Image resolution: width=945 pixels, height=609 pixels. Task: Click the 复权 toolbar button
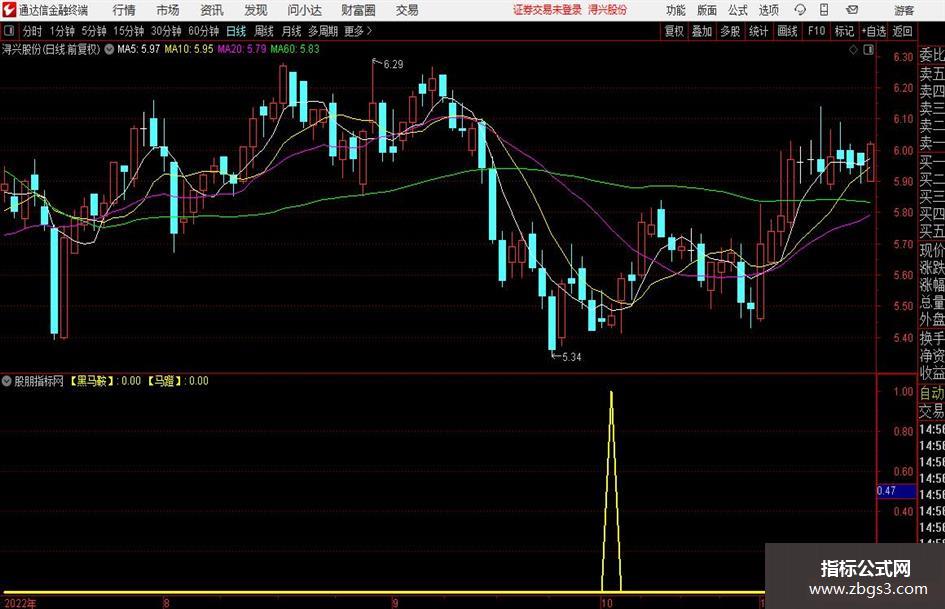pos(674,31)
